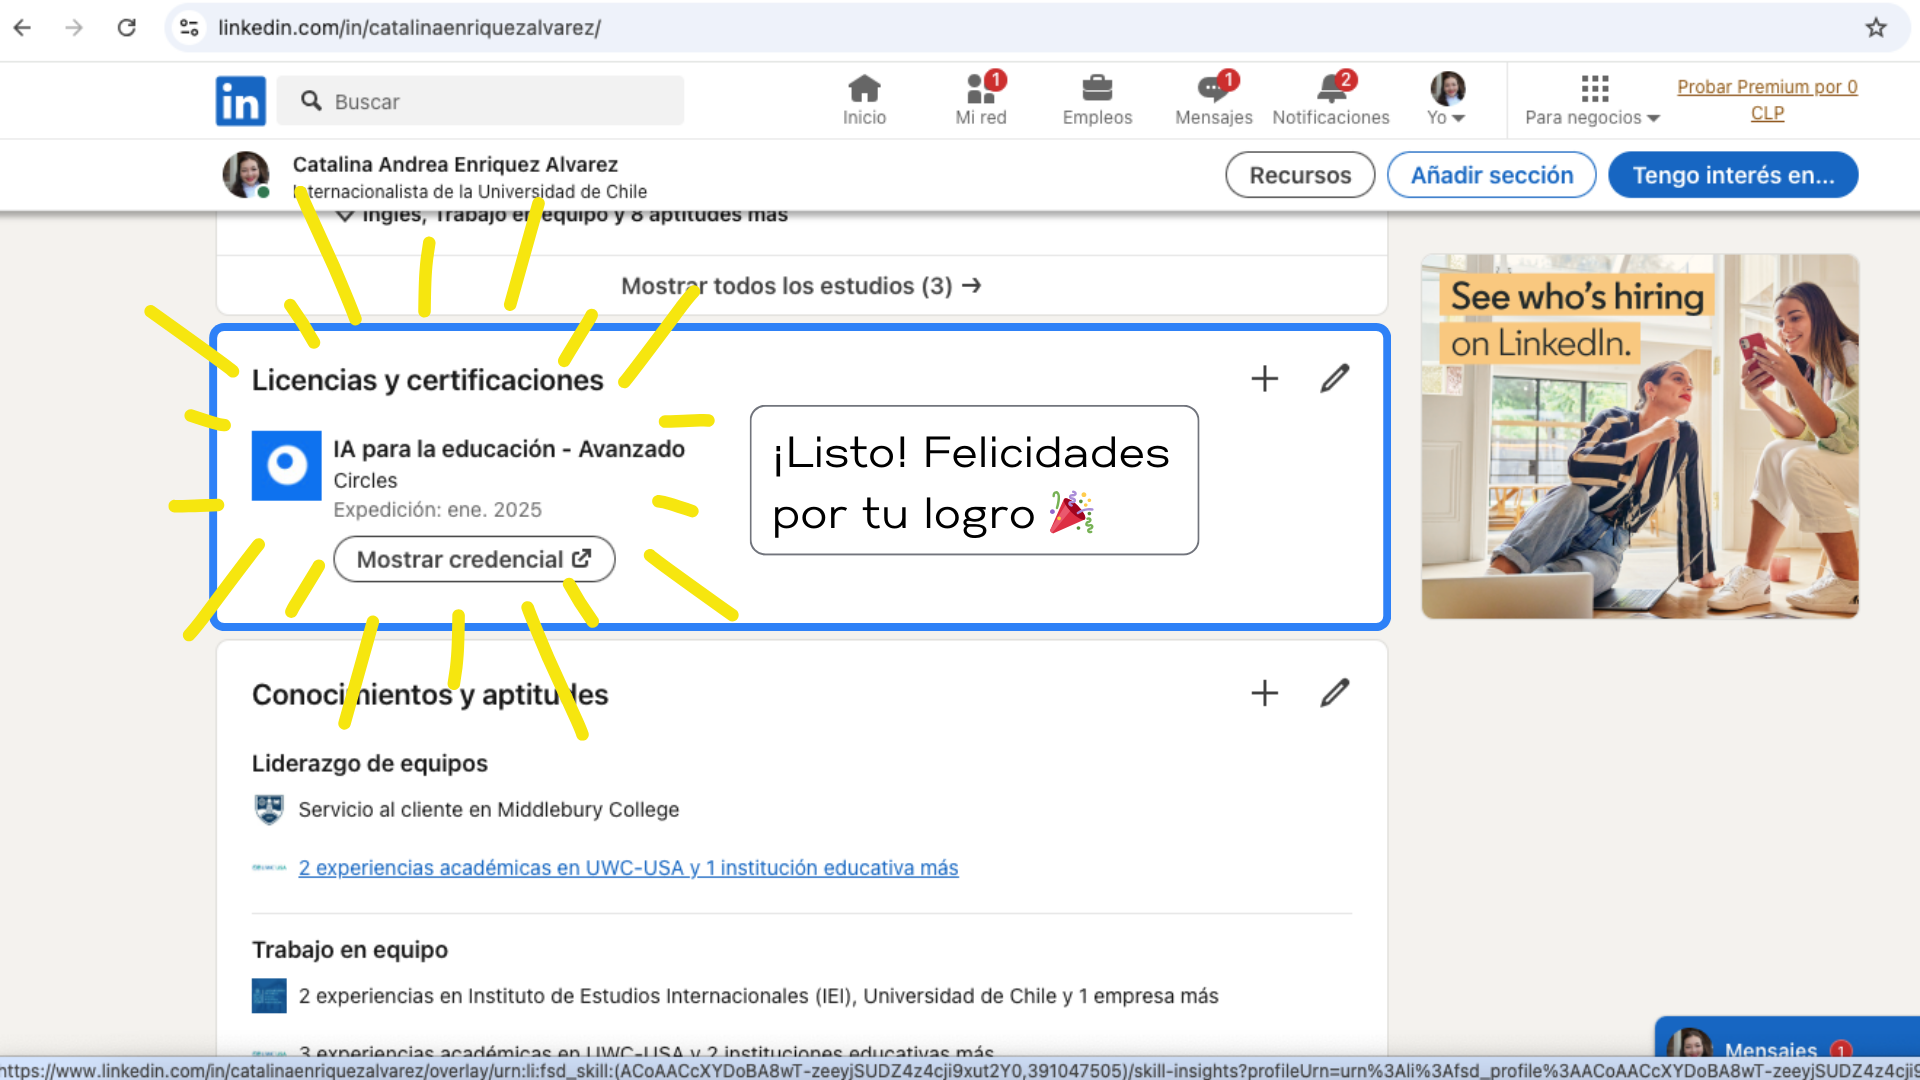Click Mostrar todos los estudios (3)

pyautogui.click(x=801, y=286)
